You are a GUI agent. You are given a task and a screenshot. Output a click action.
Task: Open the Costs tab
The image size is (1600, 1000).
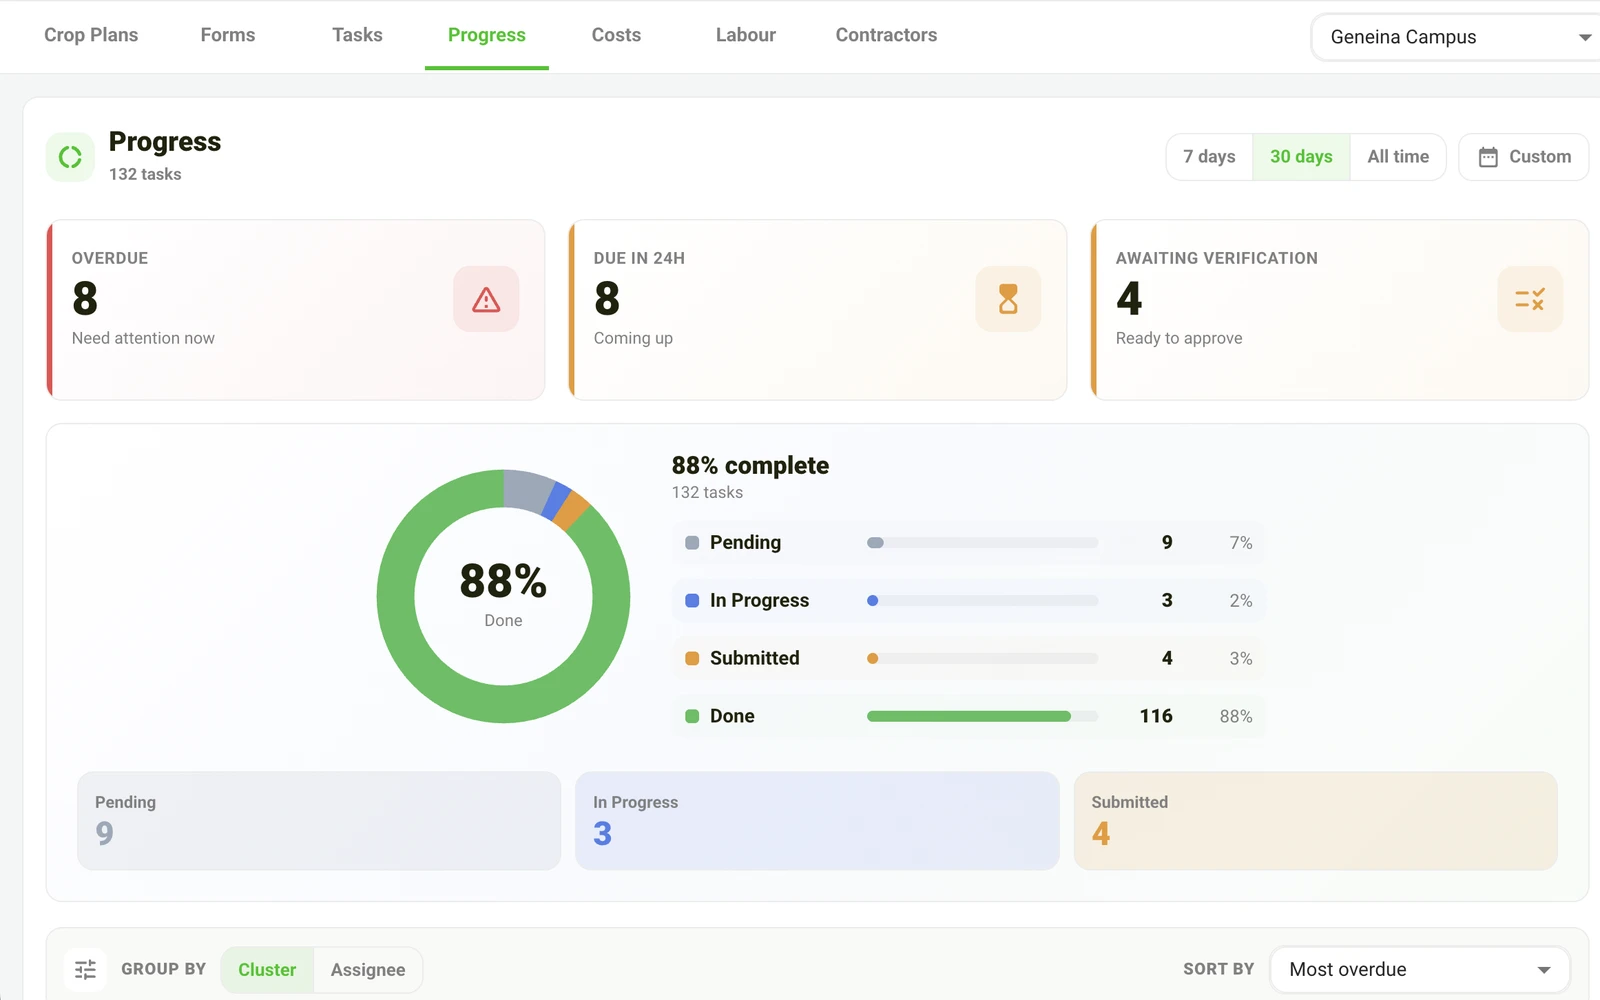(616, 35)
